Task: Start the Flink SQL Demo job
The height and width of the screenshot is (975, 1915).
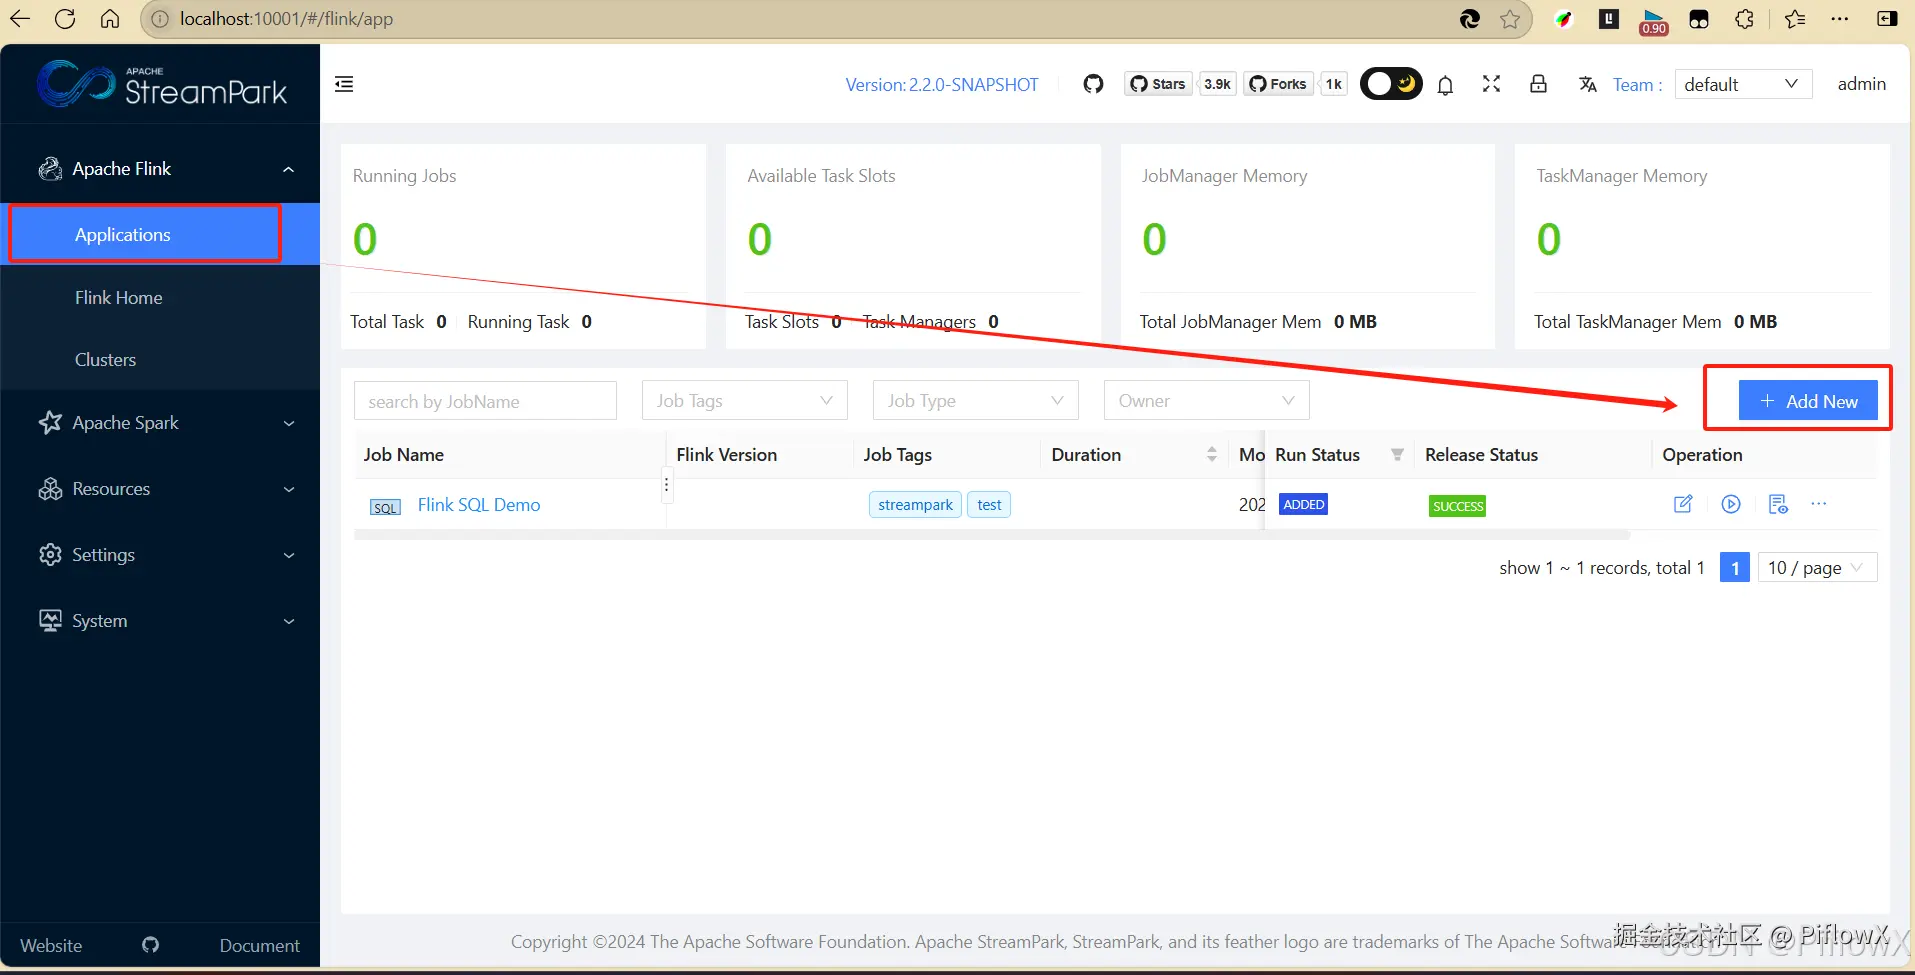Action: (1731, 504)
